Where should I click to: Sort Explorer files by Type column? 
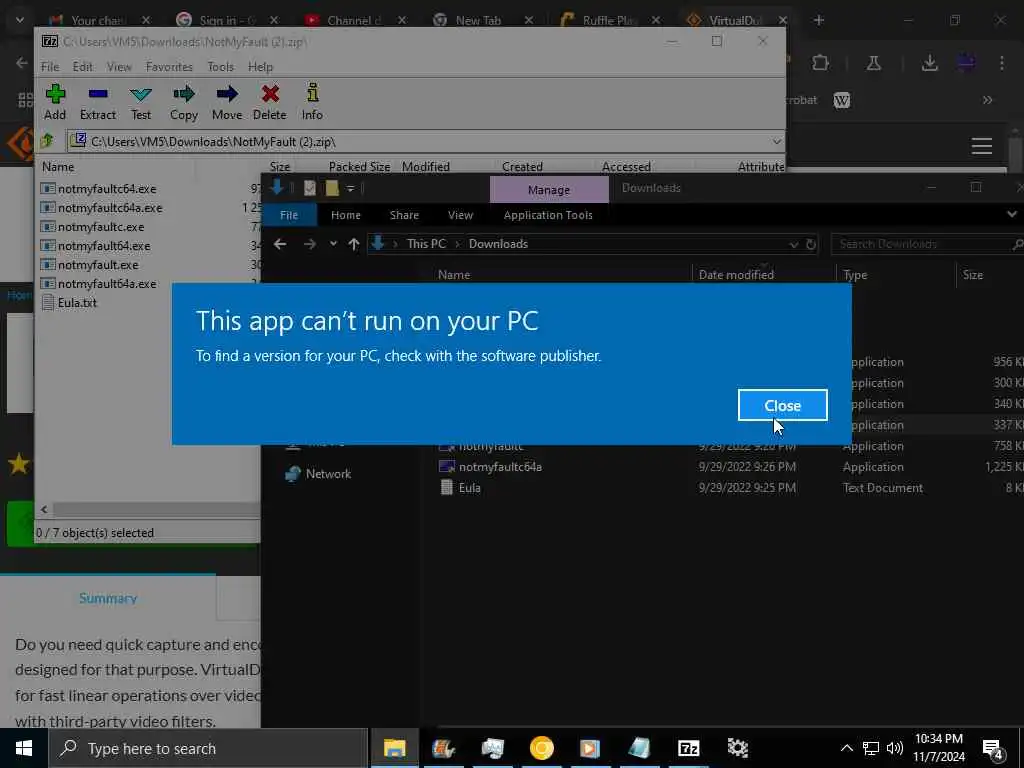click(x=855, y=275)
